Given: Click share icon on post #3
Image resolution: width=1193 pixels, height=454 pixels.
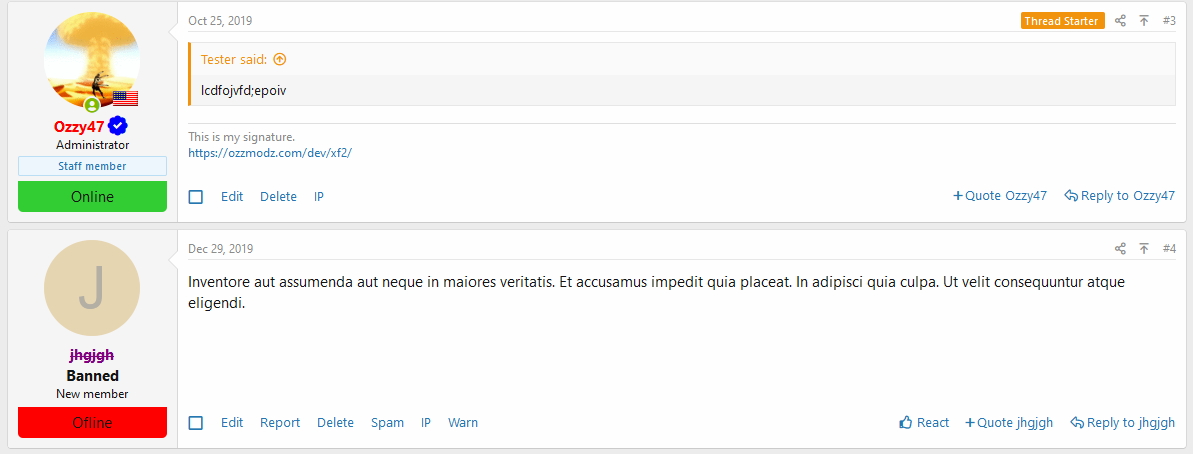Looking at the screenshot, I should [1120, 21].
